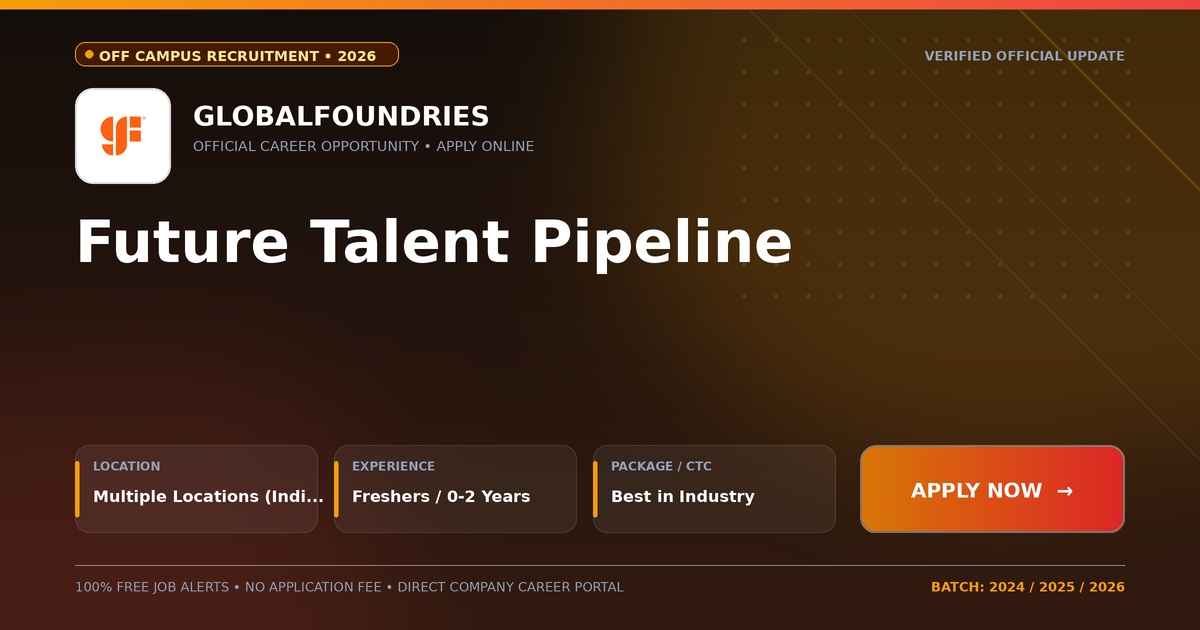The width and height of the screenshot is (1200, 630).
Task: Open the Experience info card
Action: point(455,489)
